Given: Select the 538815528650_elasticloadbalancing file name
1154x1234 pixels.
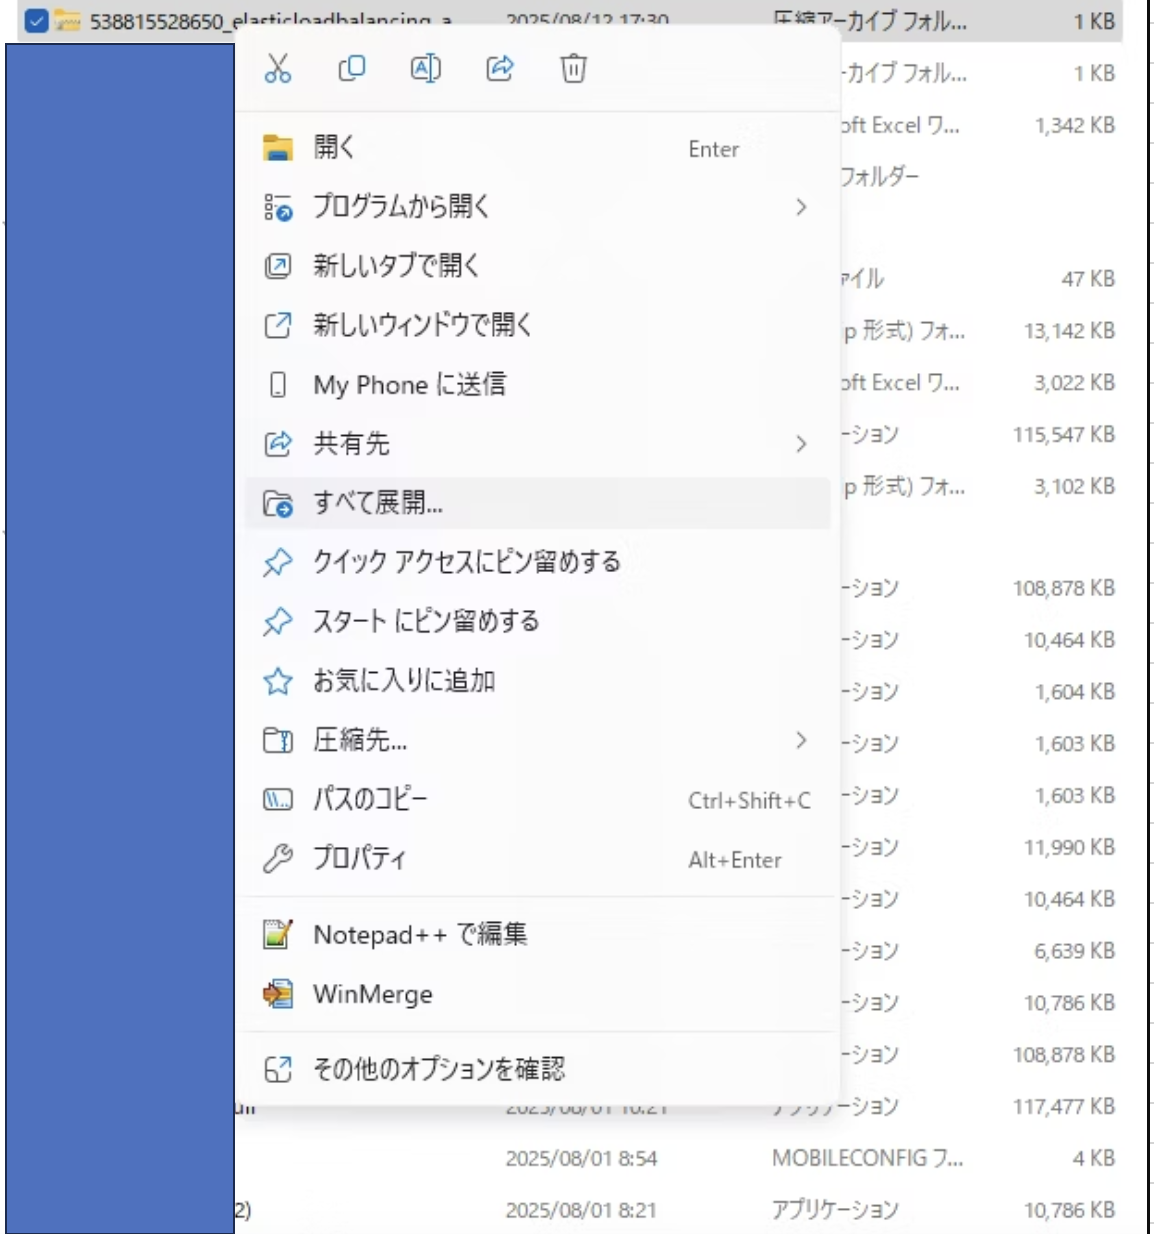Looking at the screenshot, I should click(271, 20).
